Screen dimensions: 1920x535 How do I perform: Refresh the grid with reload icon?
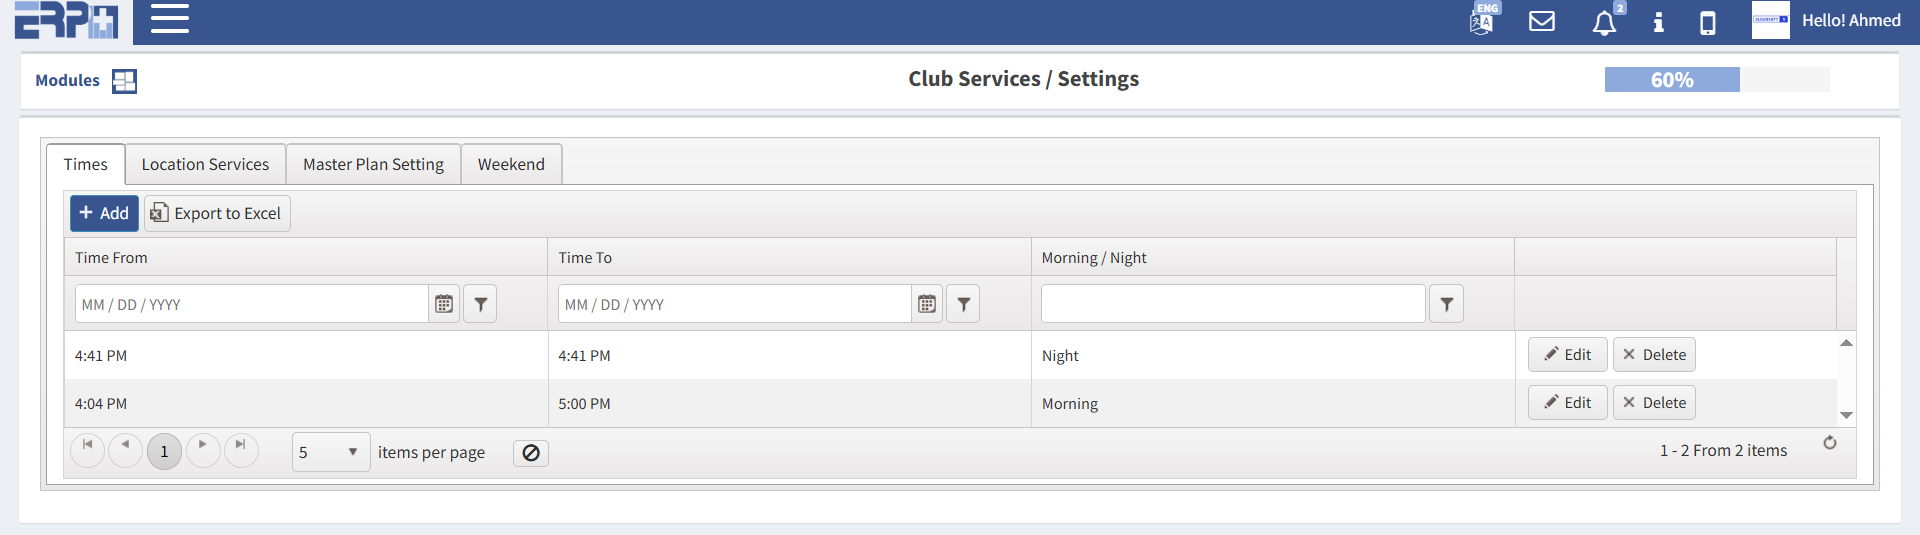[x=1830, y=443]
